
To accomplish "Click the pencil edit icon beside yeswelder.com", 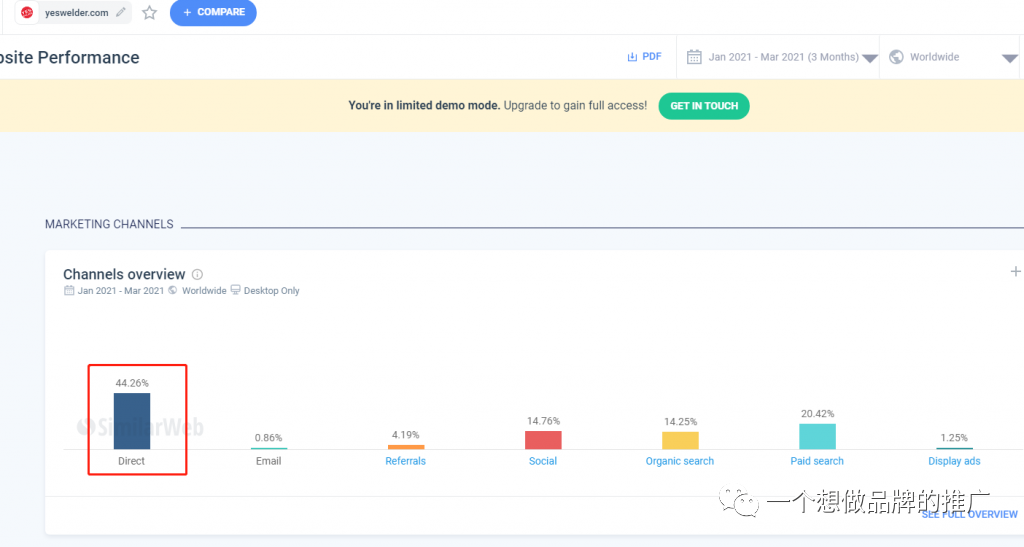I will click(121, 13).
